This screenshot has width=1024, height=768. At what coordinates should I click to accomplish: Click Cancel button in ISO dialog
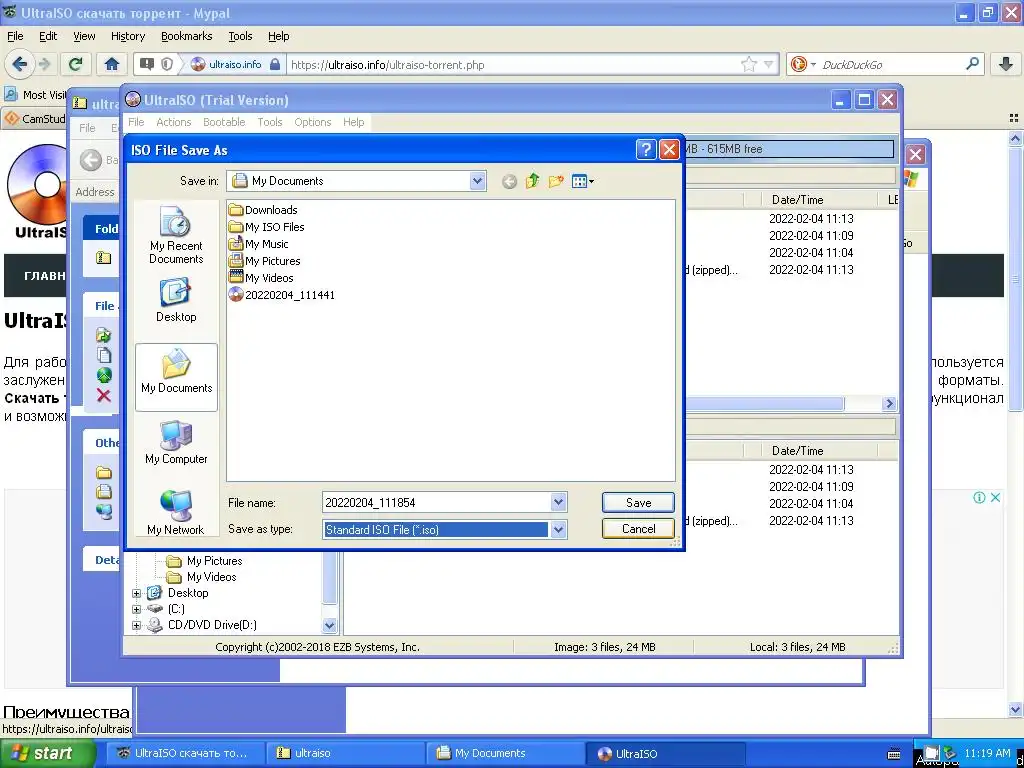coord(638,529)
